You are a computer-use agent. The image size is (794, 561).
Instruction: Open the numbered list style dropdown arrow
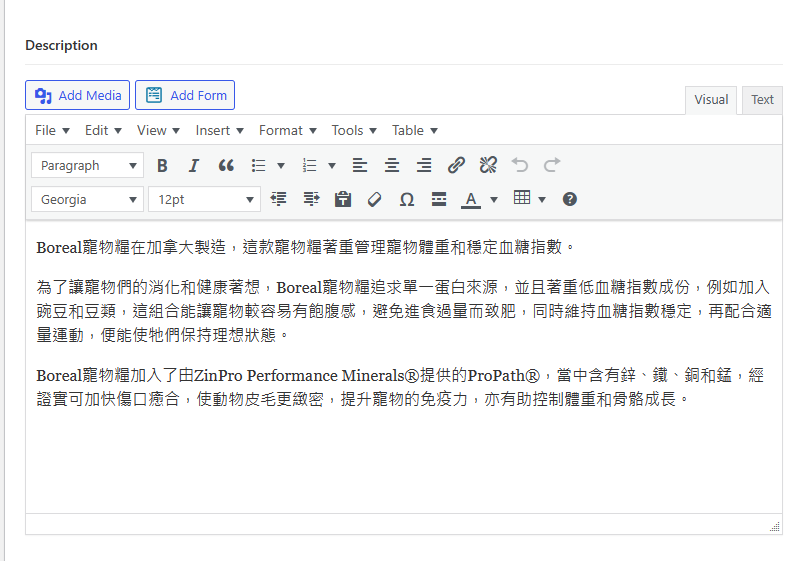click(x=332, y=166)
